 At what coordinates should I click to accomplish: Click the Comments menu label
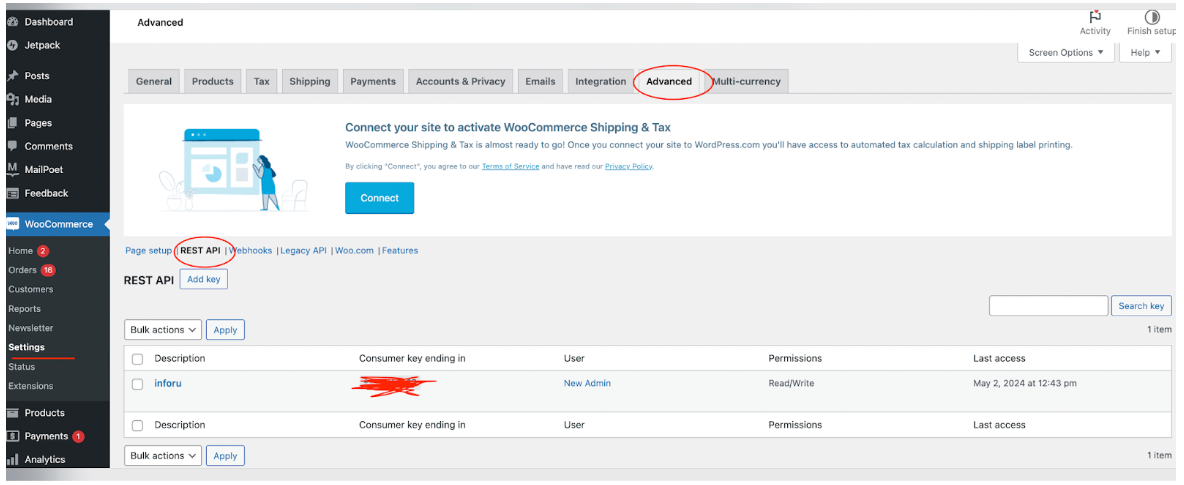pos(48,146)
